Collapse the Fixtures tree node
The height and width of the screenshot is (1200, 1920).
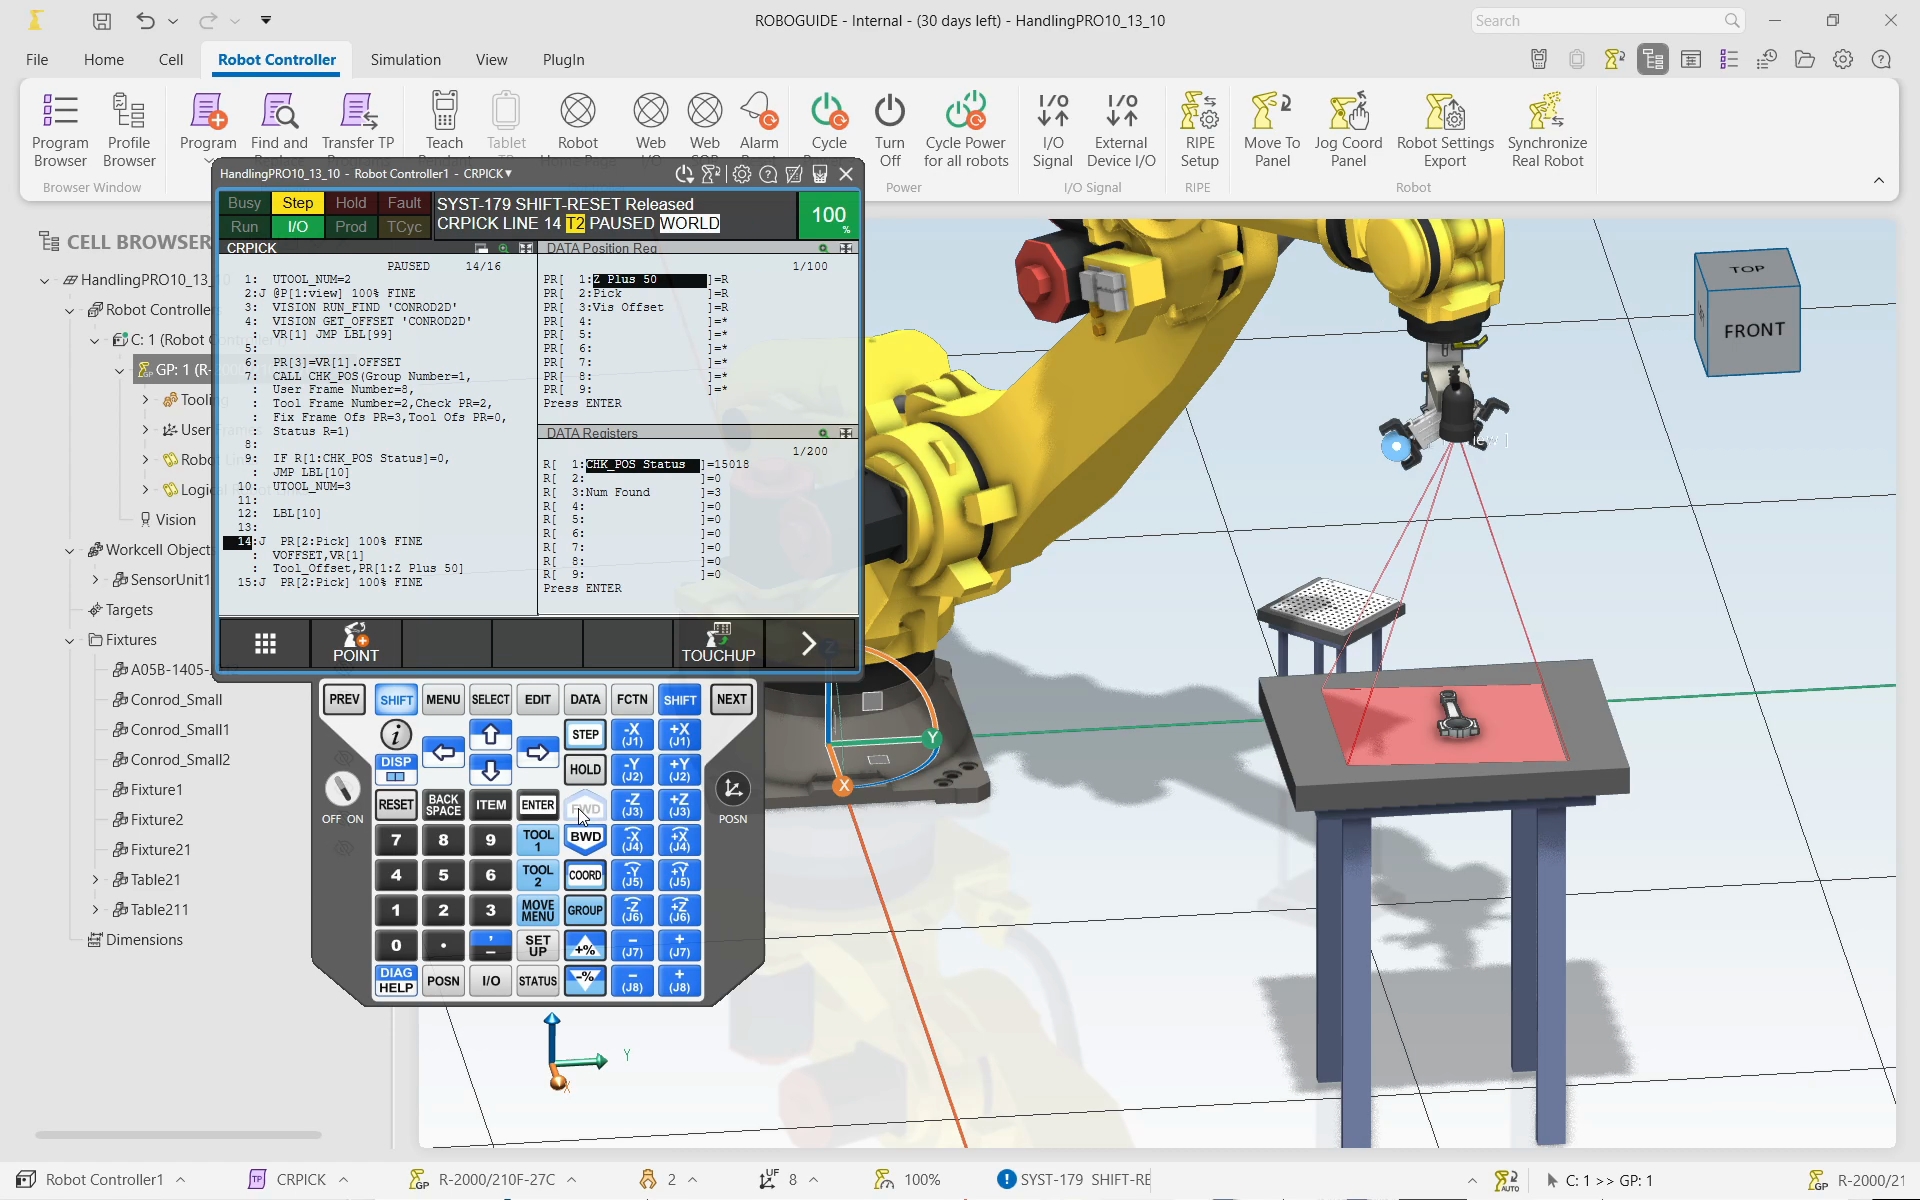[x=70, y=640]
